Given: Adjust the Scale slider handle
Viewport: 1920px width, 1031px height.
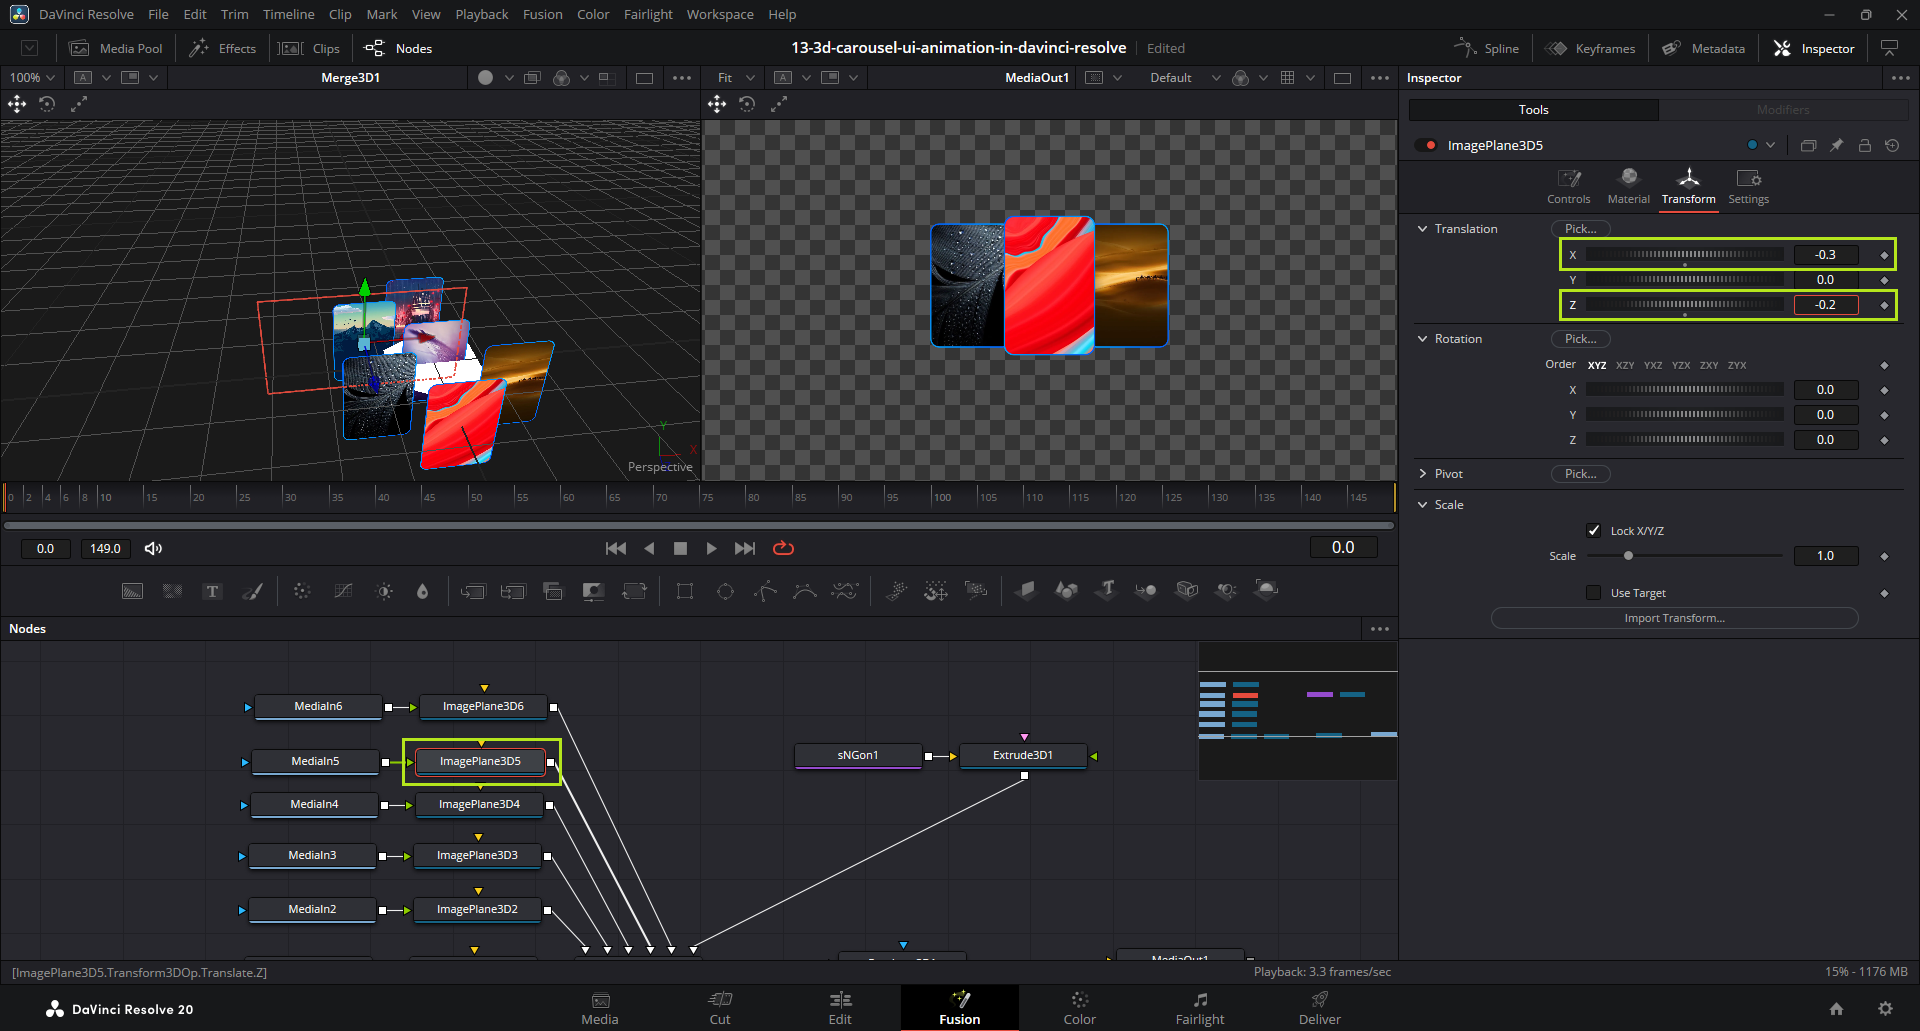Looking at the screenshot, I should (x=1628, y=556).
